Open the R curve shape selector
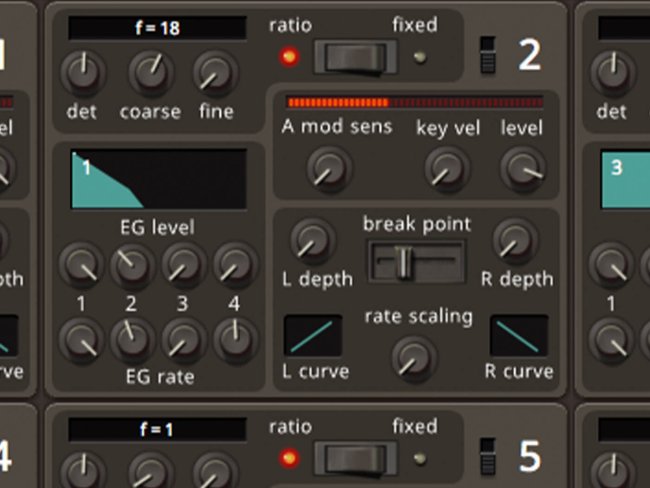Viewport: 650px width, 488px height. tap(518, 336)
